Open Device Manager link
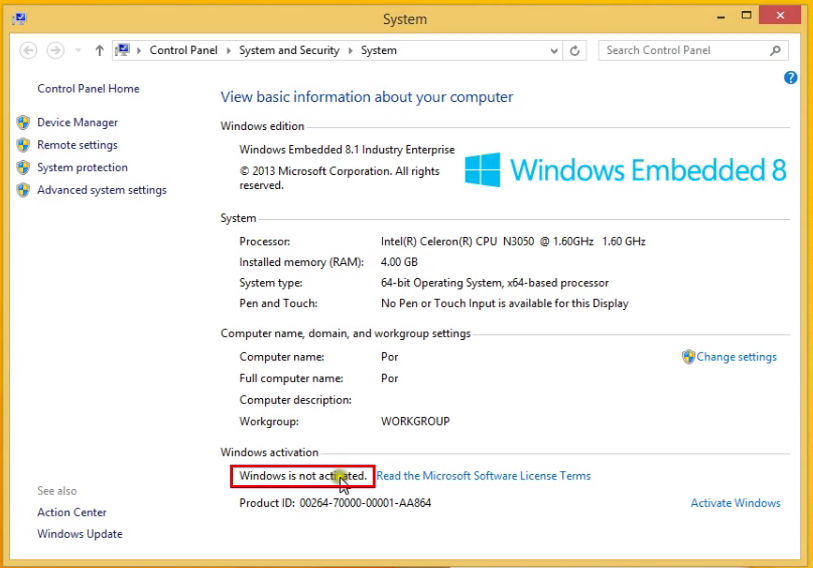The width and height of the screenshot is (813, 568). click(x=77, y=122)
